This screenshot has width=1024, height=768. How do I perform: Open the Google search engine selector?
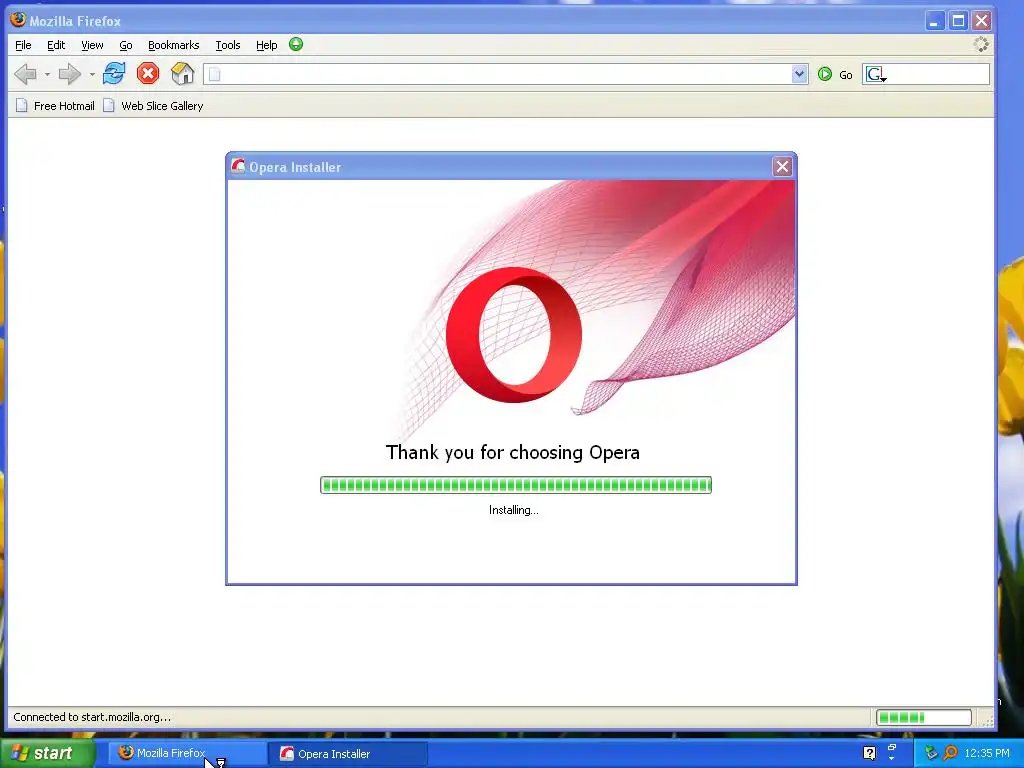point(876,74)
